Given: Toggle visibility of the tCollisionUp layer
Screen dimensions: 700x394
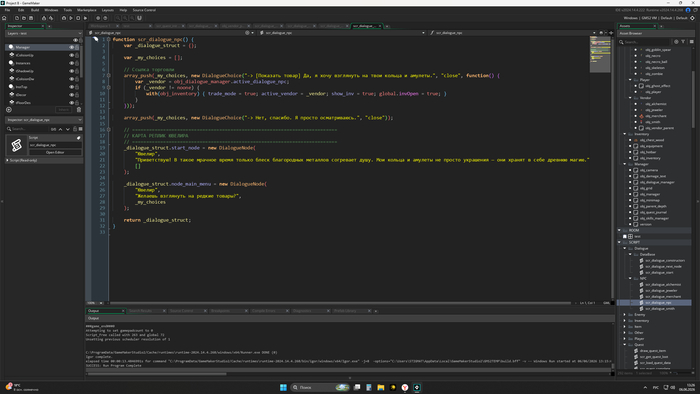Looking at the screenshot, I should (71, 55).
